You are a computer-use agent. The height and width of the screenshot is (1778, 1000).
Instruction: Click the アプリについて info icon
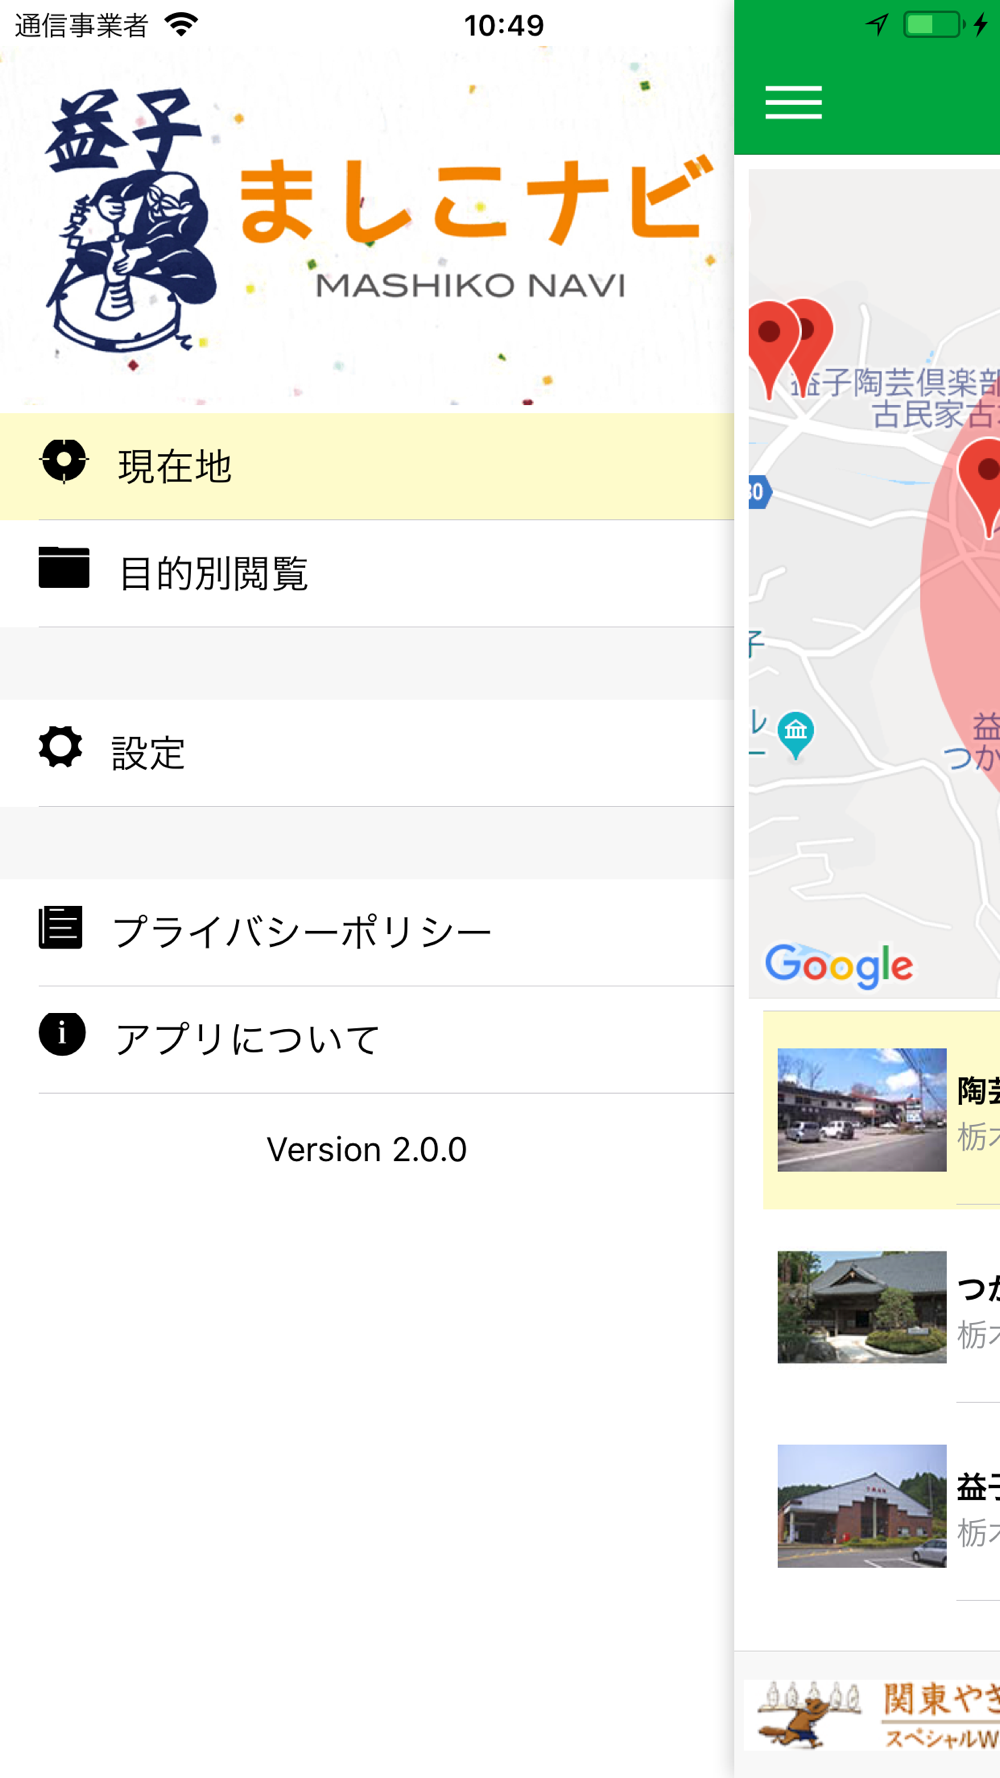[x=62, y=1034]
